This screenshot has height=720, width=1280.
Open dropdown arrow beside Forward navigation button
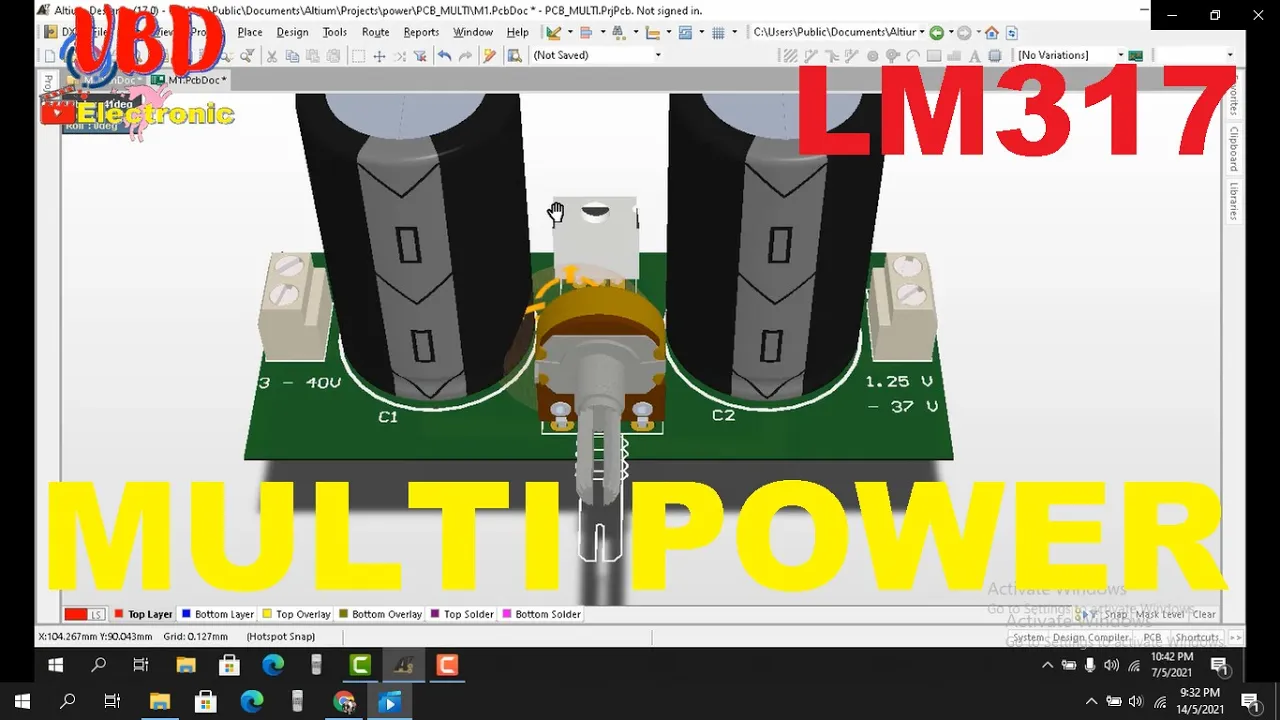click(x=979, y=32)
